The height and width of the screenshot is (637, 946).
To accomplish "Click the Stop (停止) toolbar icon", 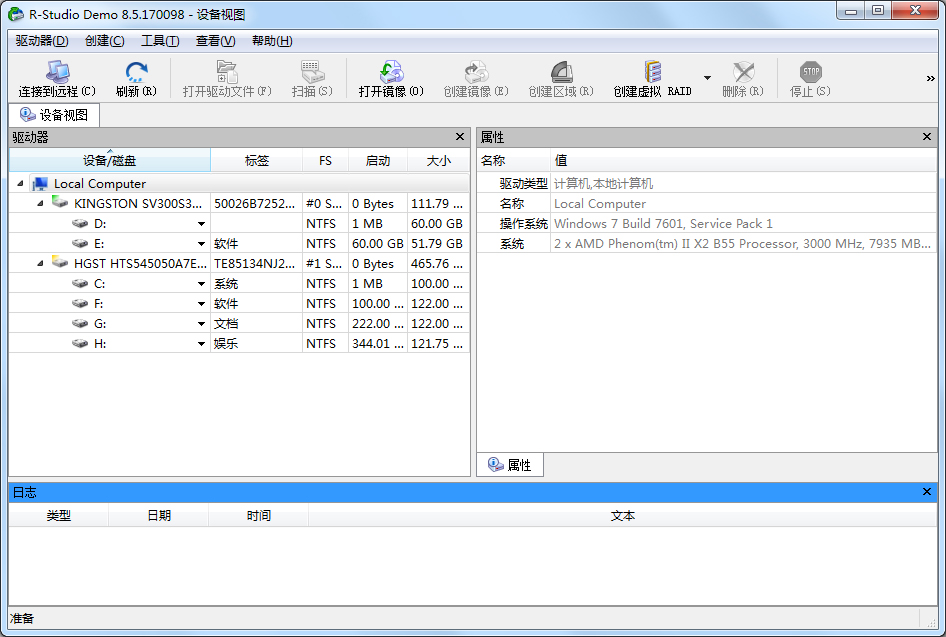I will coord(811,72).
